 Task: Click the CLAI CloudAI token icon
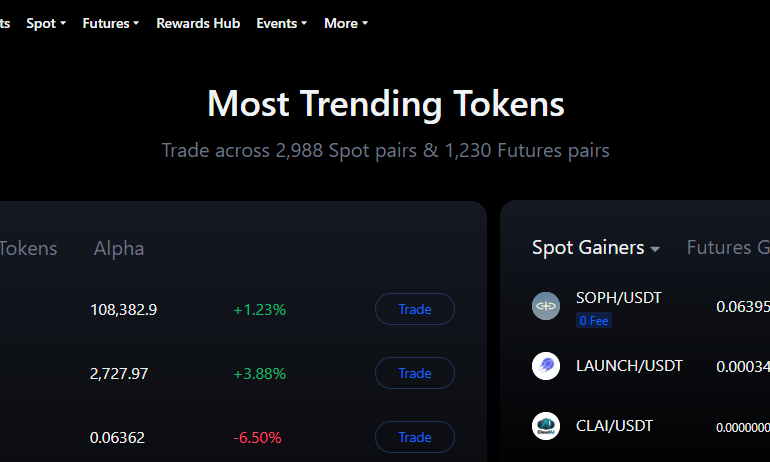pos(546,426)
